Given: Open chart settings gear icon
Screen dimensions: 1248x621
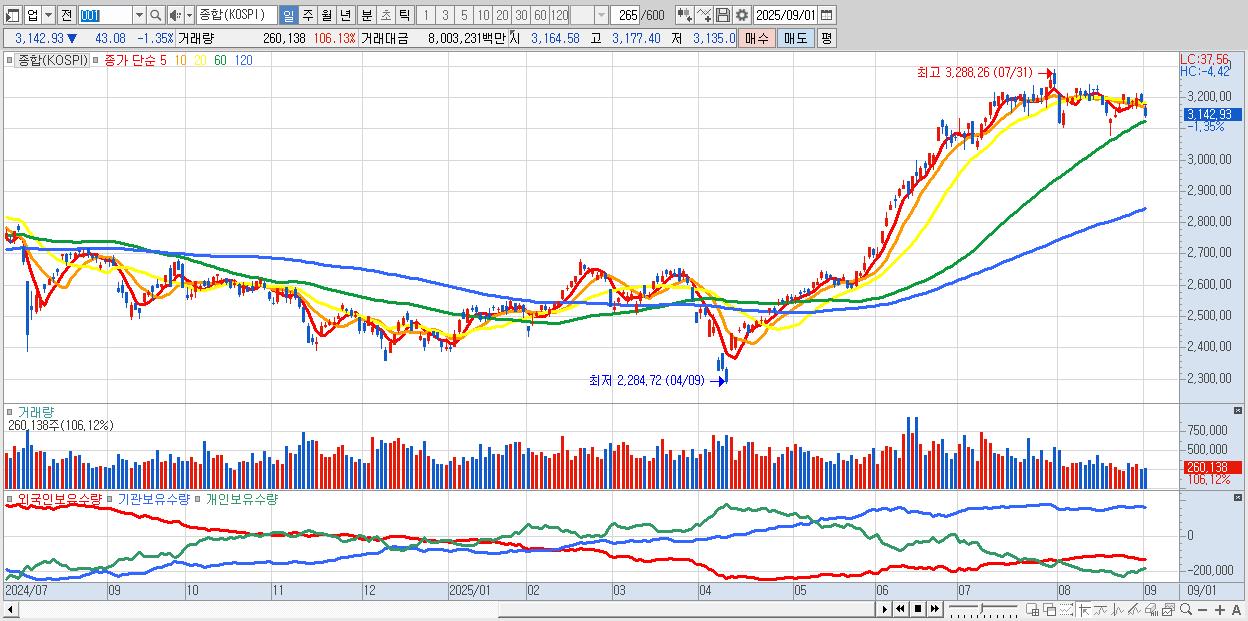Looking at the screenshot, I should (741, 15).
